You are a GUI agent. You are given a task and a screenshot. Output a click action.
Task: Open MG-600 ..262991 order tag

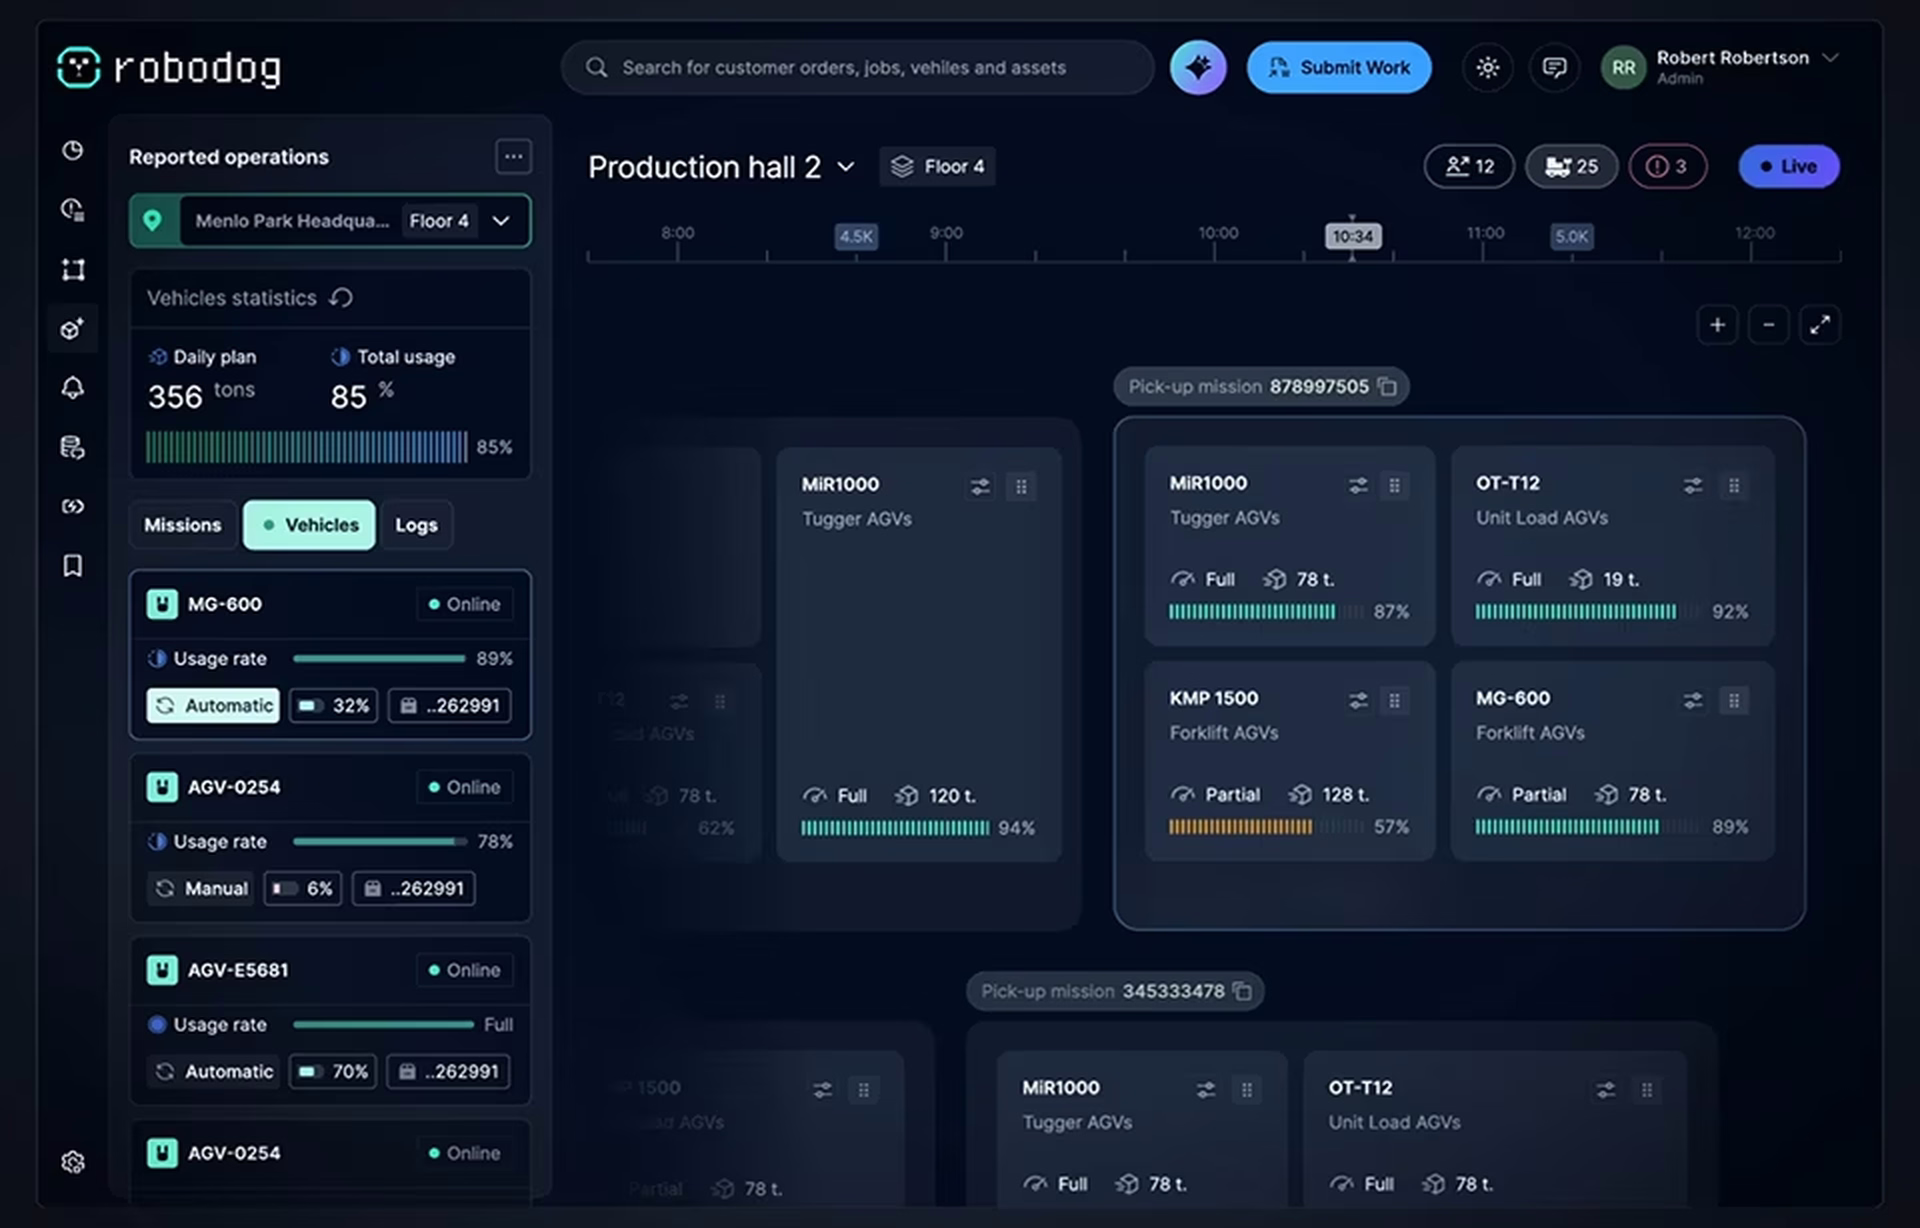(449, 706)
